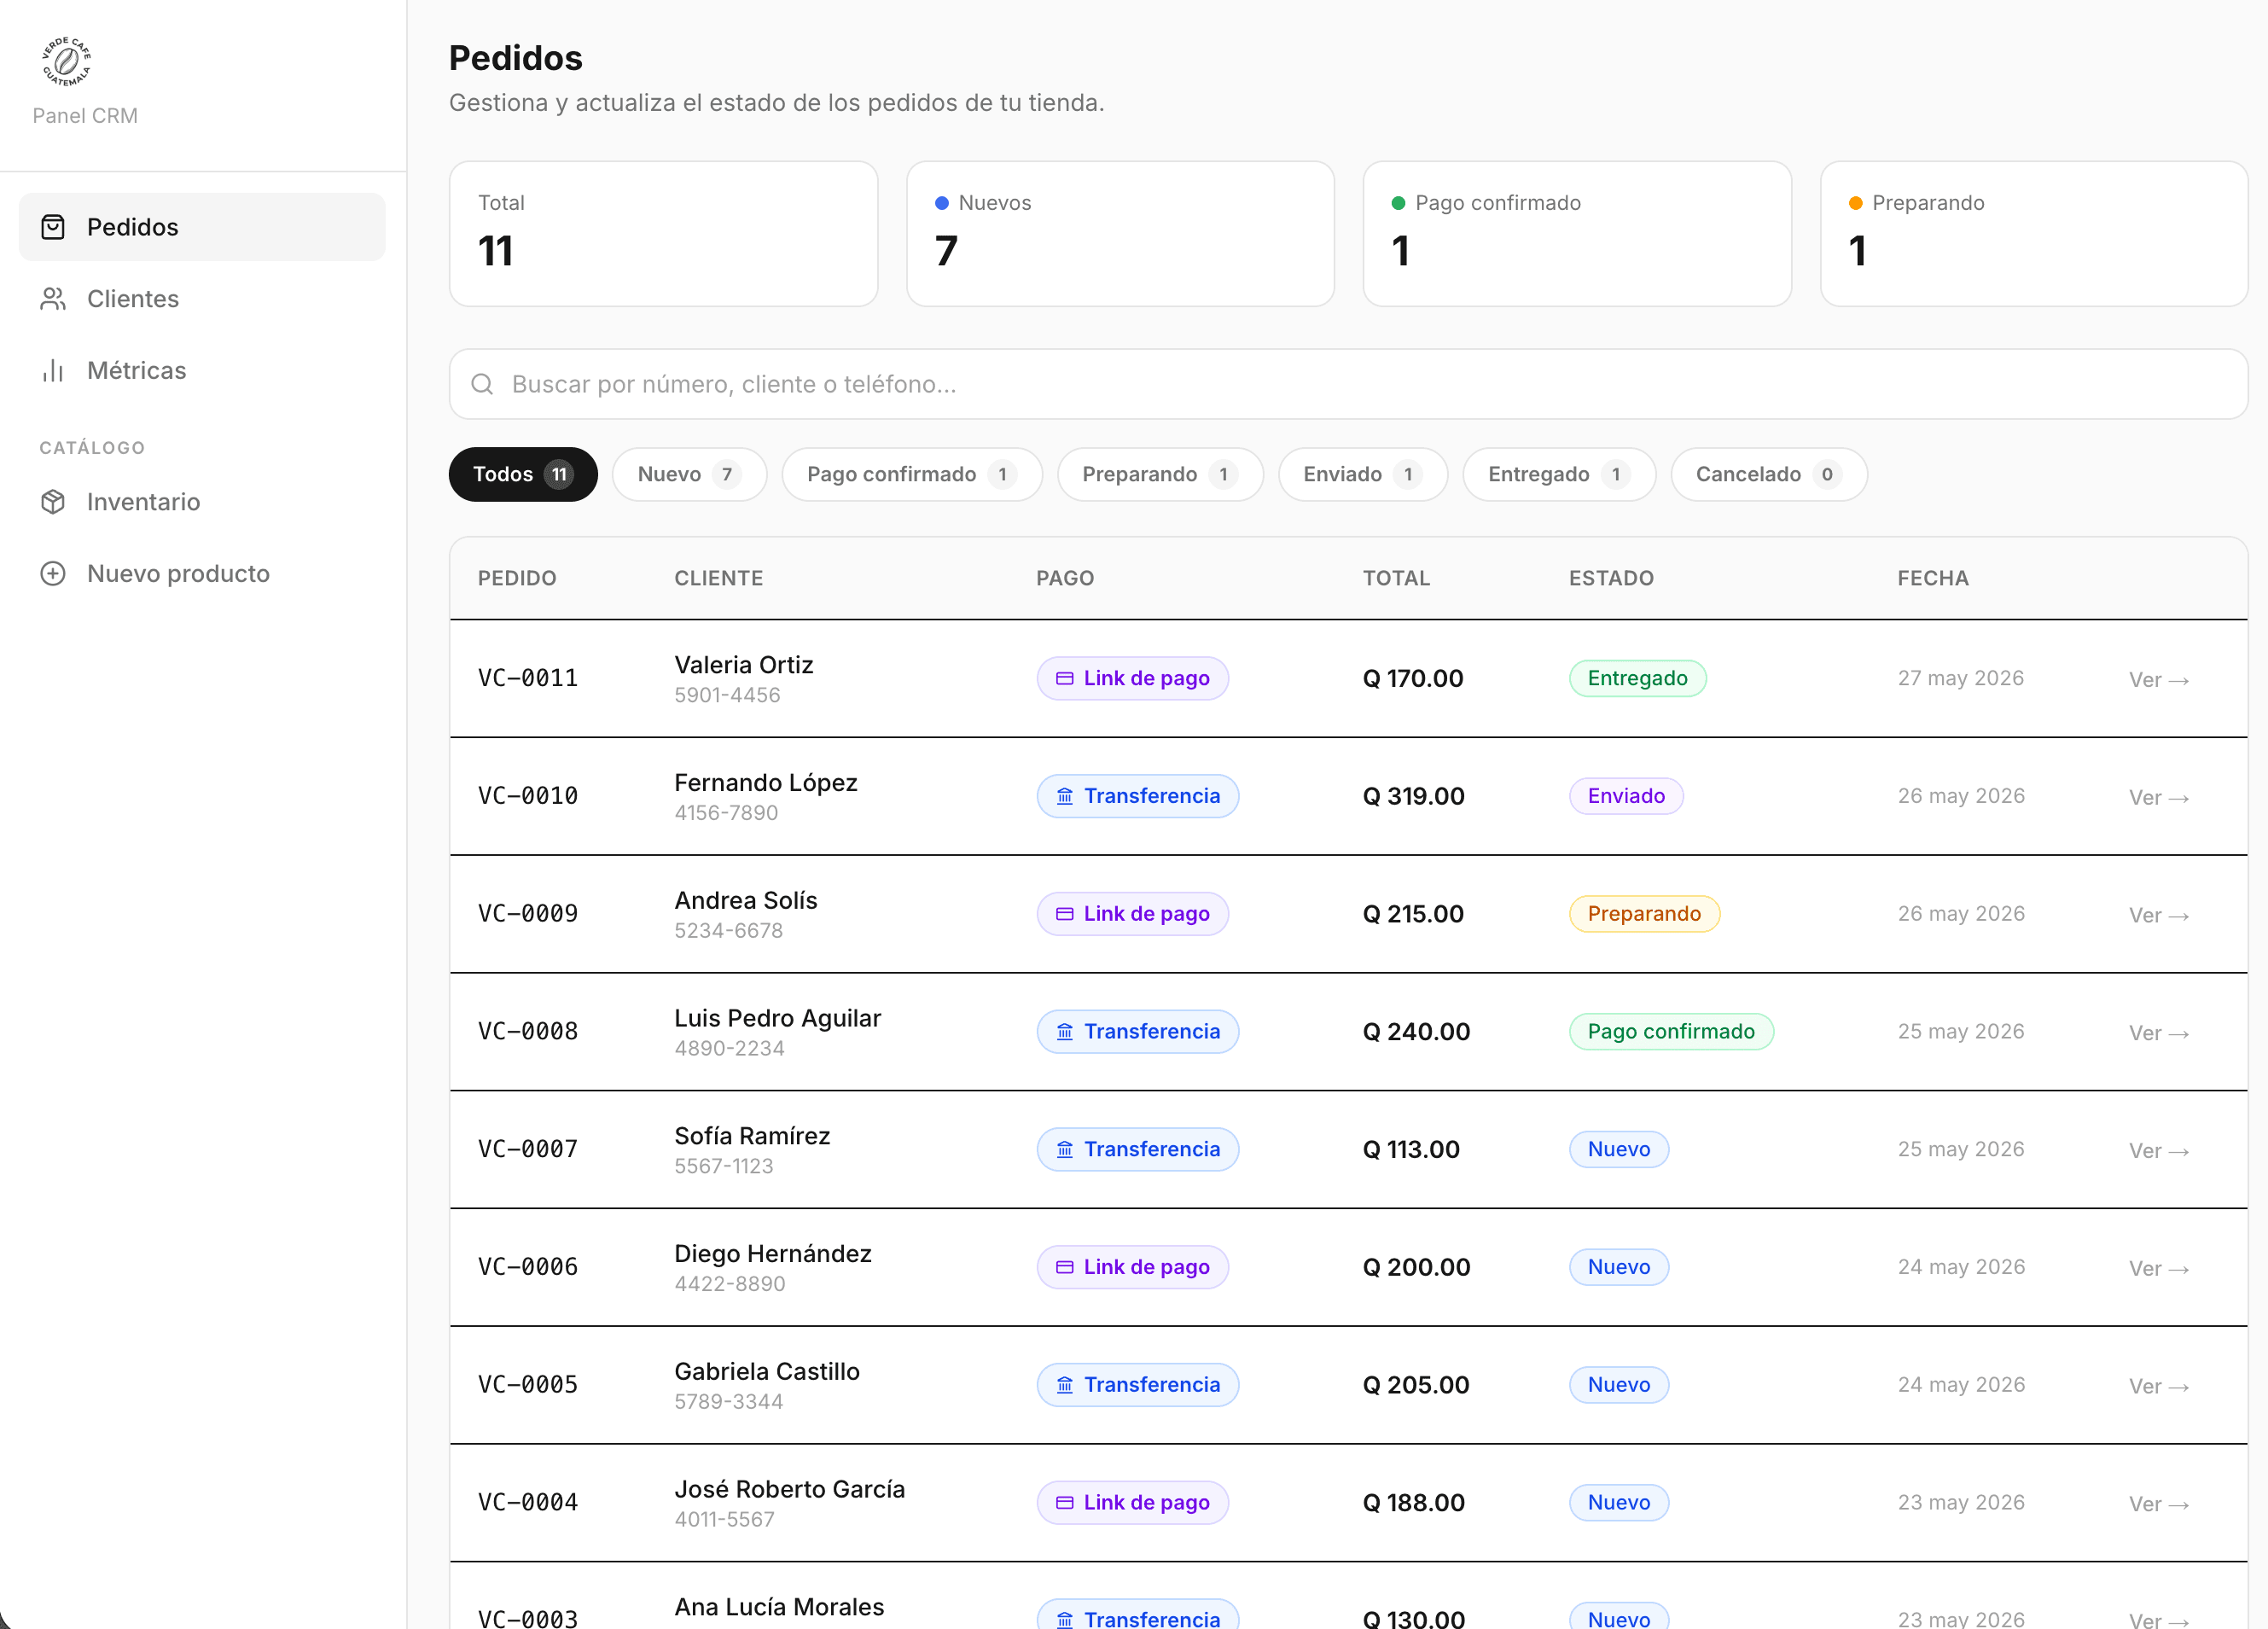Click the TOTAL column header

[1396, 578]
